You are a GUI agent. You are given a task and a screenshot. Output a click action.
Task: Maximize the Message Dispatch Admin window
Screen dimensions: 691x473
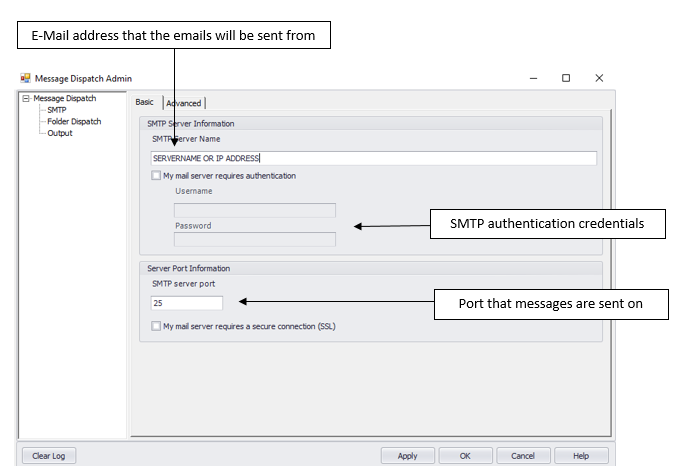pos(566,78)
